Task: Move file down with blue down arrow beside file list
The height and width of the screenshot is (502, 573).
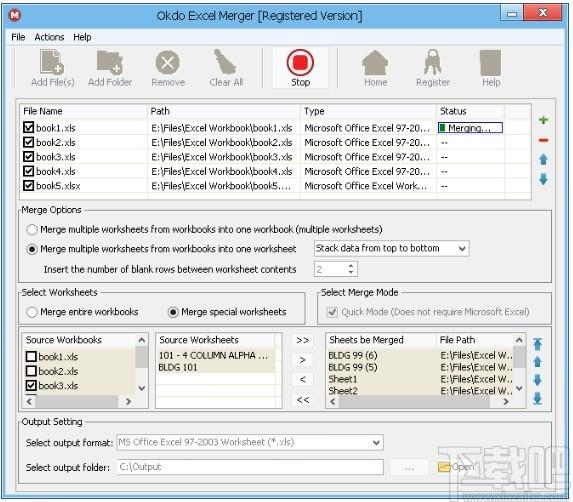Action: coord(543,179)
